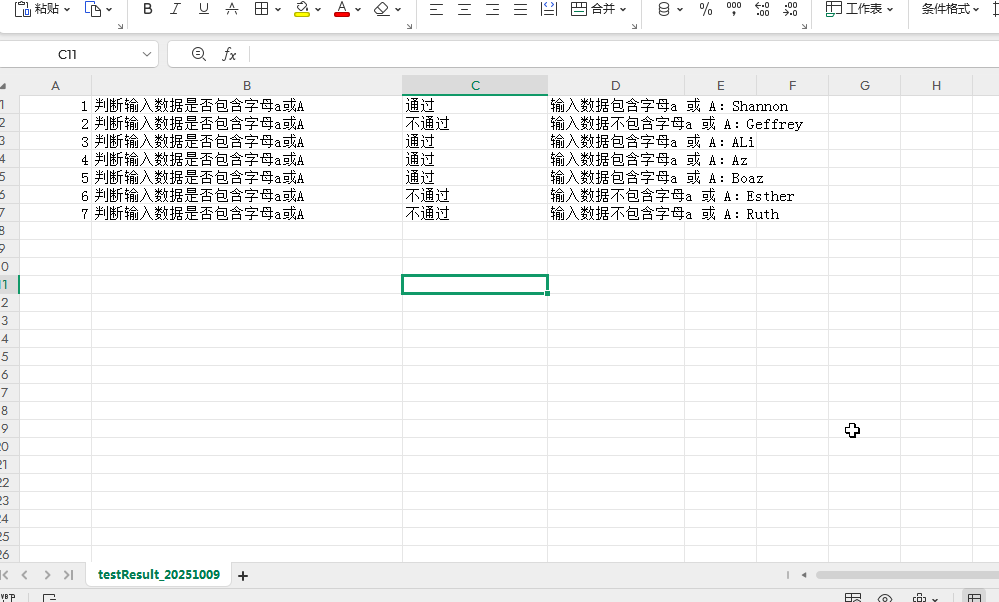Apply the yellow fill color bucket
999x602 pixels.
pyautogui.click(x=302, y=9)
